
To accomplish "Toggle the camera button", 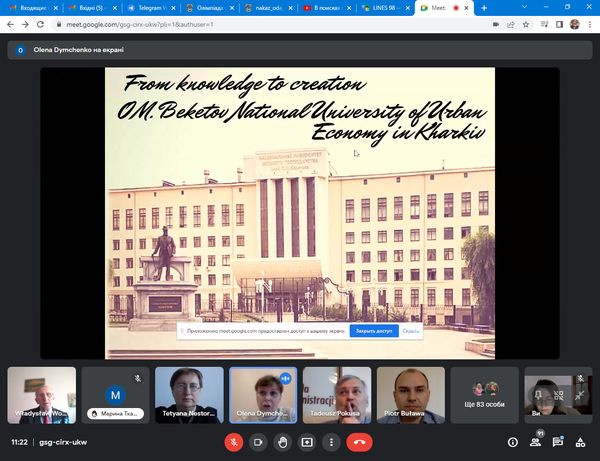I will click(258, 441).
